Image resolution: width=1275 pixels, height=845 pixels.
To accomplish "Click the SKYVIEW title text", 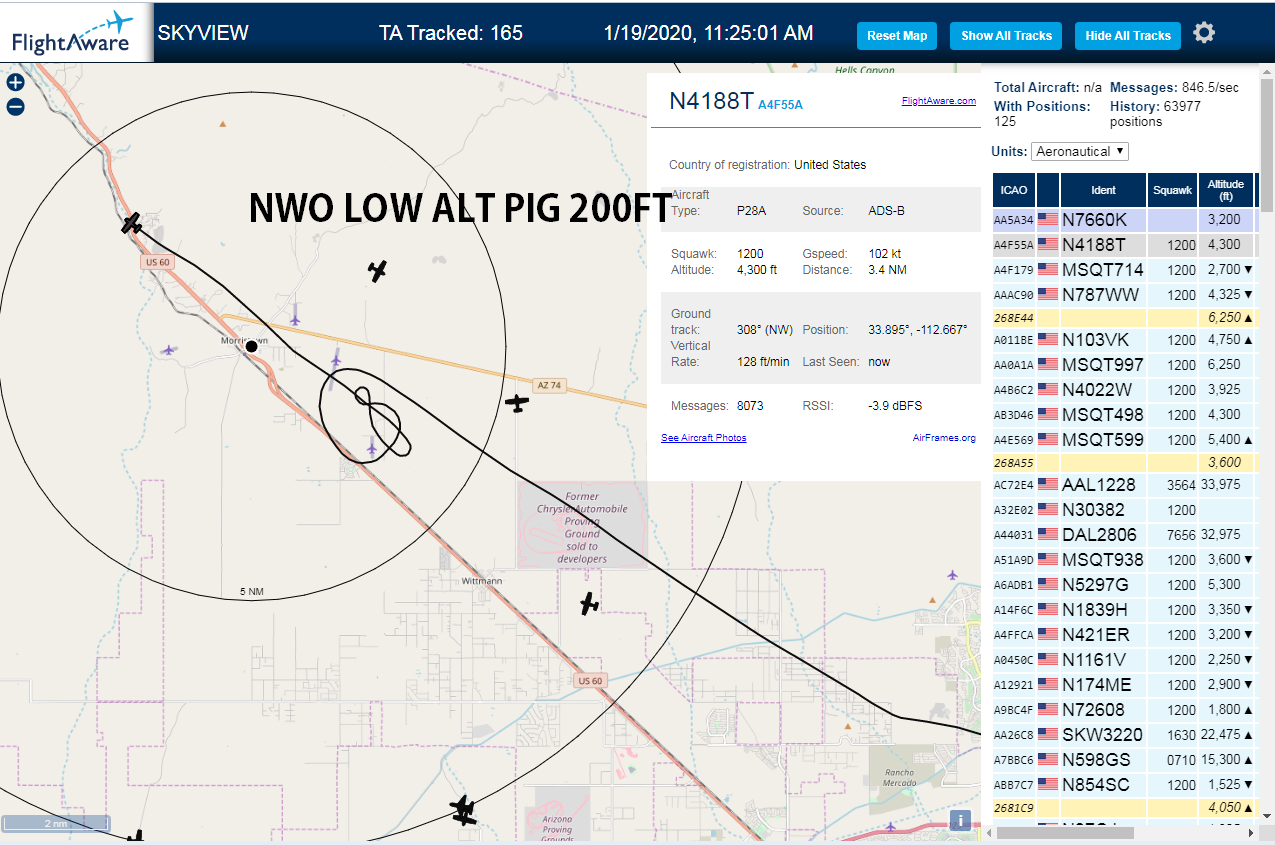I will coord(203,32).
